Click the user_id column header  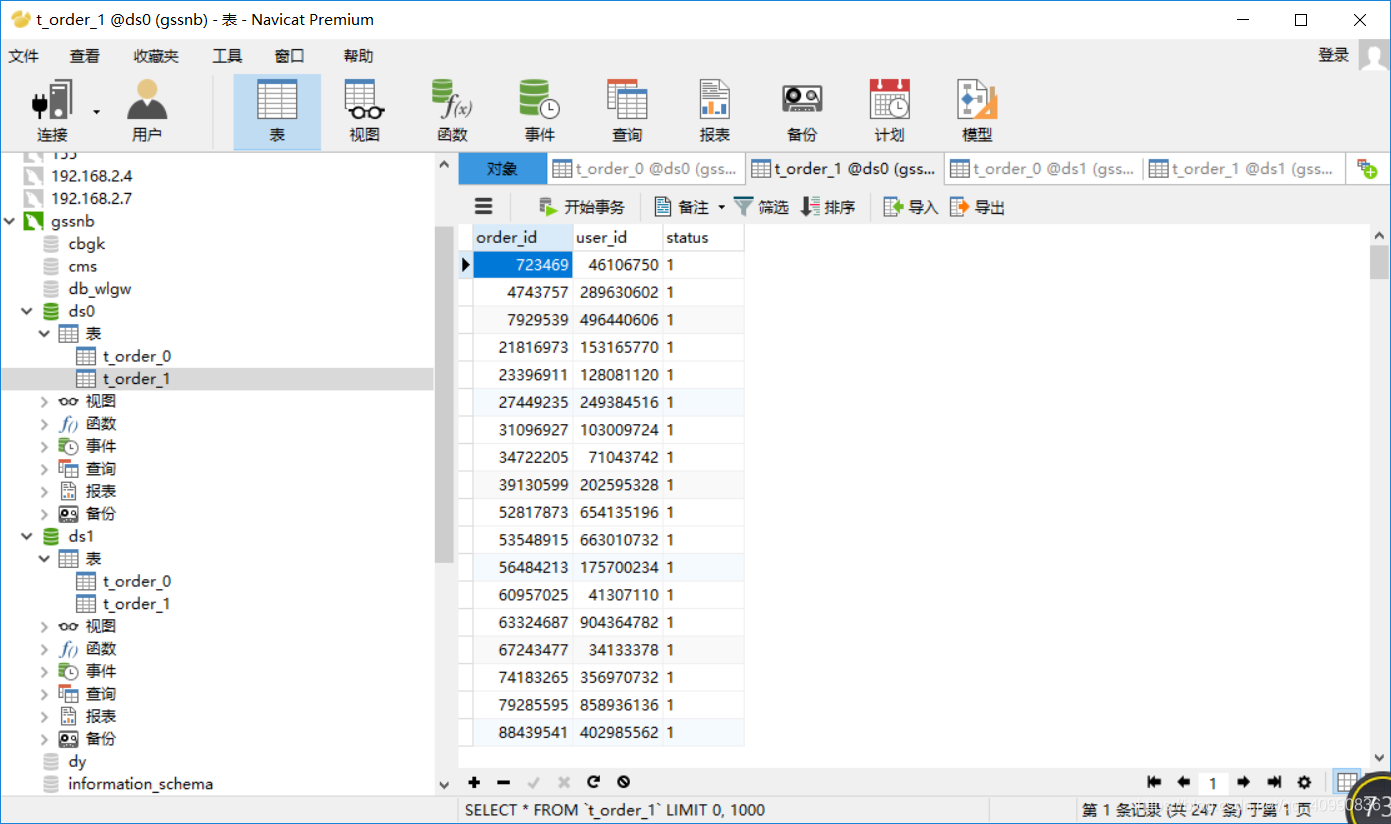click(618, 237)
